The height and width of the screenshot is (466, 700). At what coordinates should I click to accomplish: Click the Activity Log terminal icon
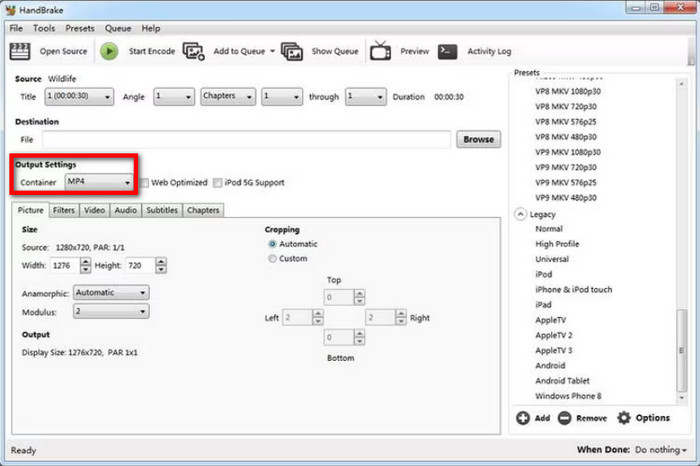(447, 51)
